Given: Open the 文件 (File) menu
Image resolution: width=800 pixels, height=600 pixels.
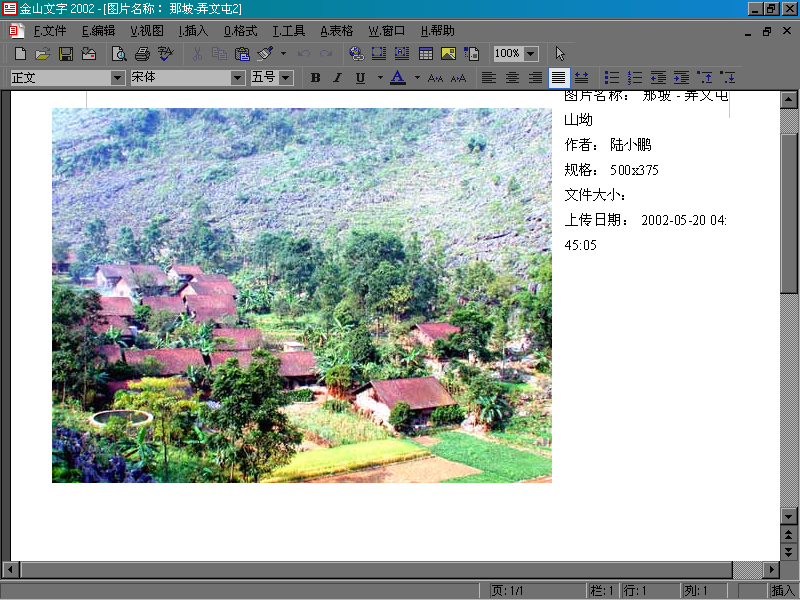Looking at the screenshot, I should coord(50,31).
